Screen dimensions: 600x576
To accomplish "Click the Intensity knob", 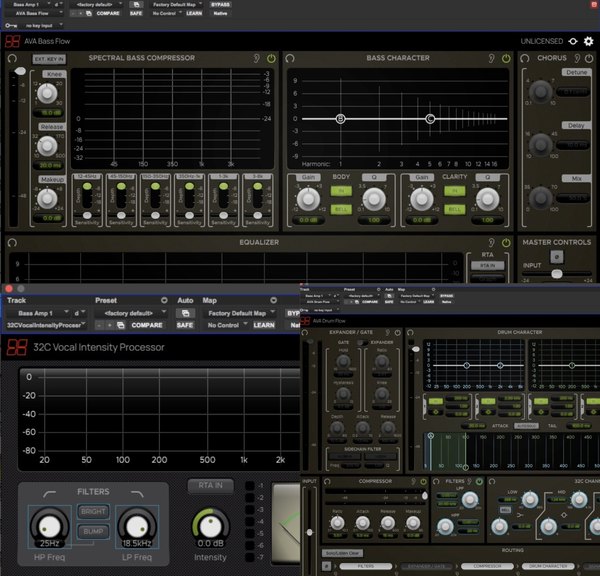I will point(210,523).
